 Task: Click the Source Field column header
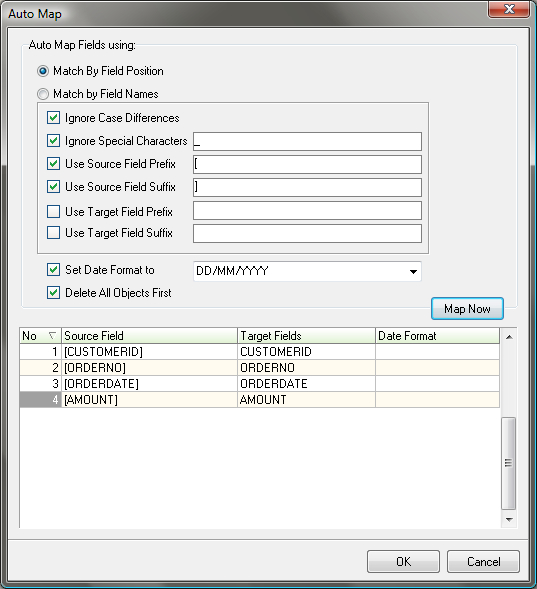[149, 335]
